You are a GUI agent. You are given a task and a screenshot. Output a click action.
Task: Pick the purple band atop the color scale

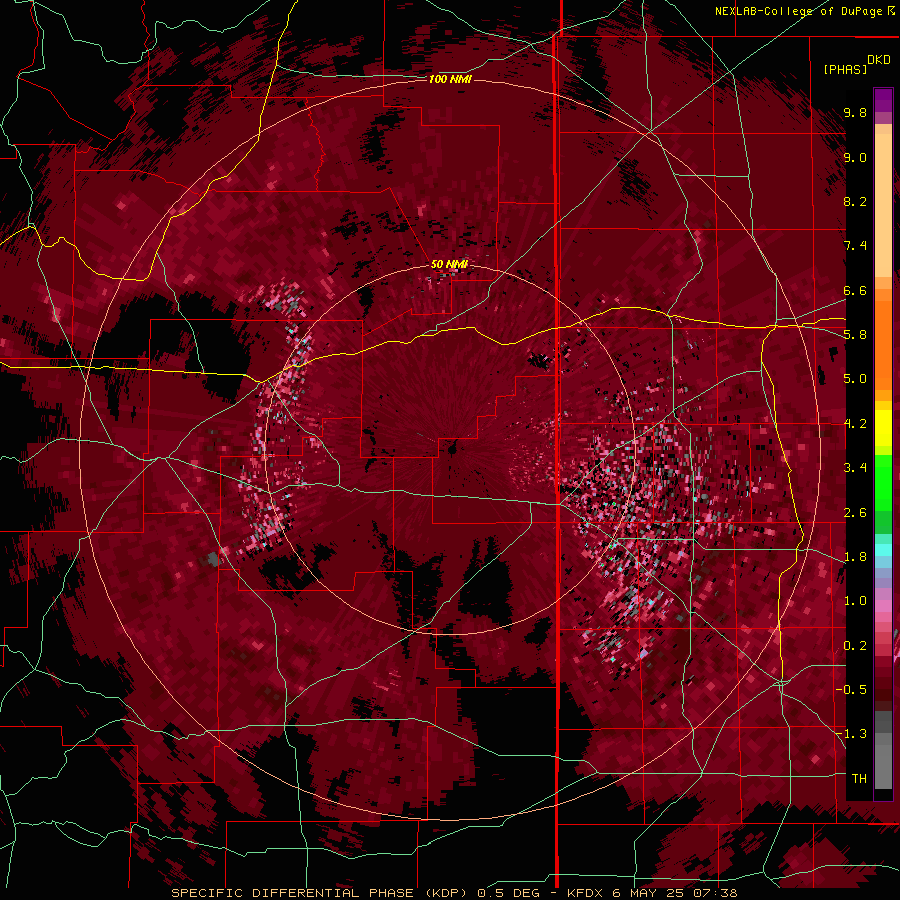[x=883, y=100]
